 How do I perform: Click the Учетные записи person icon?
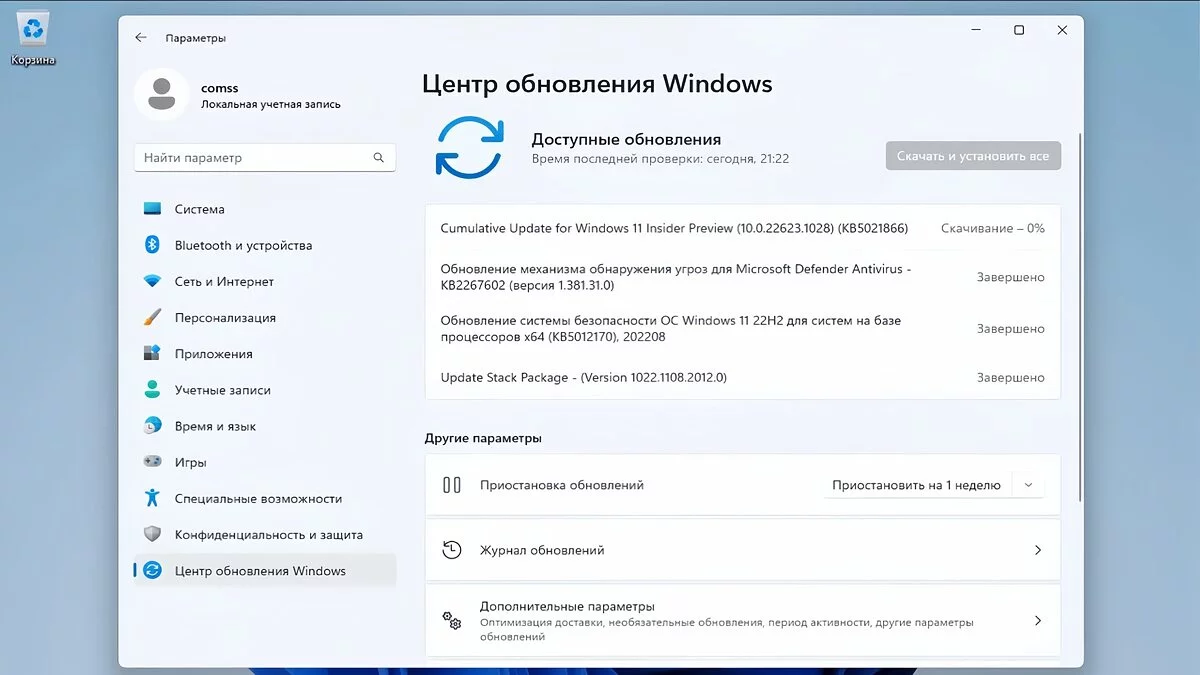point(152,390)
